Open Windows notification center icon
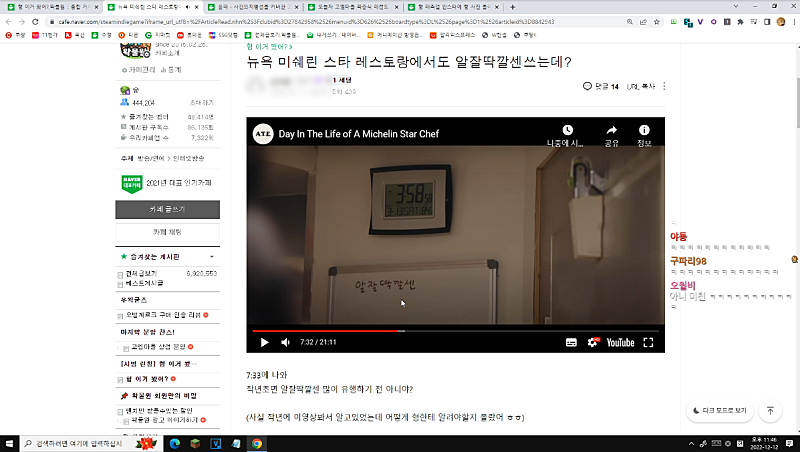The width and height of the screenshot is (800, 452). tap(789, 444)
